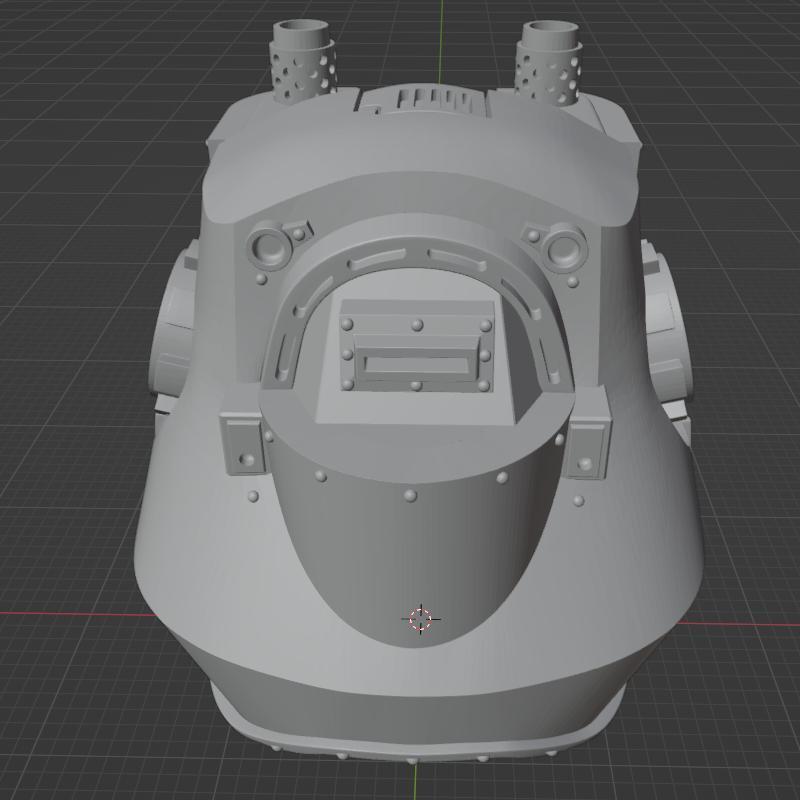Select the left perforated exhaust pipe

pyautogui.click(x=302, y=61)
